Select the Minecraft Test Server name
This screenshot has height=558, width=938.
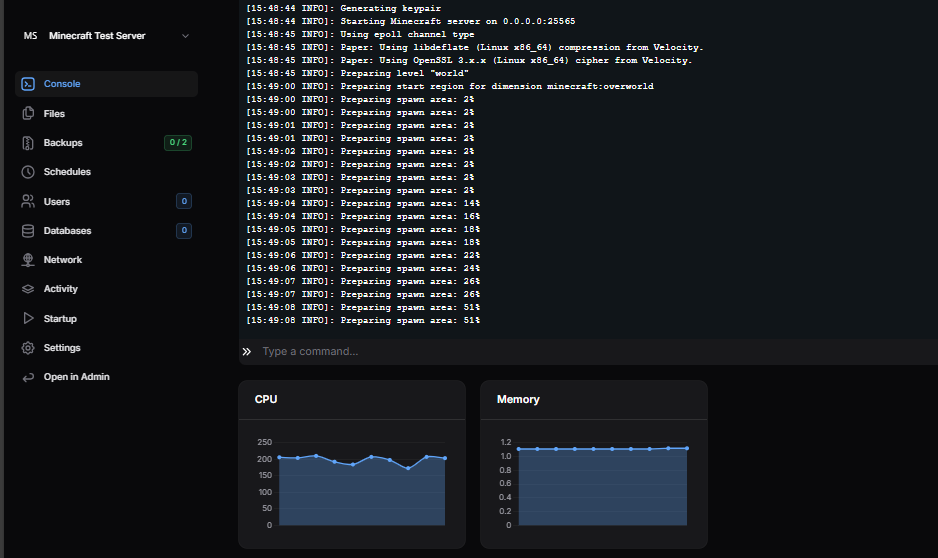97,36
